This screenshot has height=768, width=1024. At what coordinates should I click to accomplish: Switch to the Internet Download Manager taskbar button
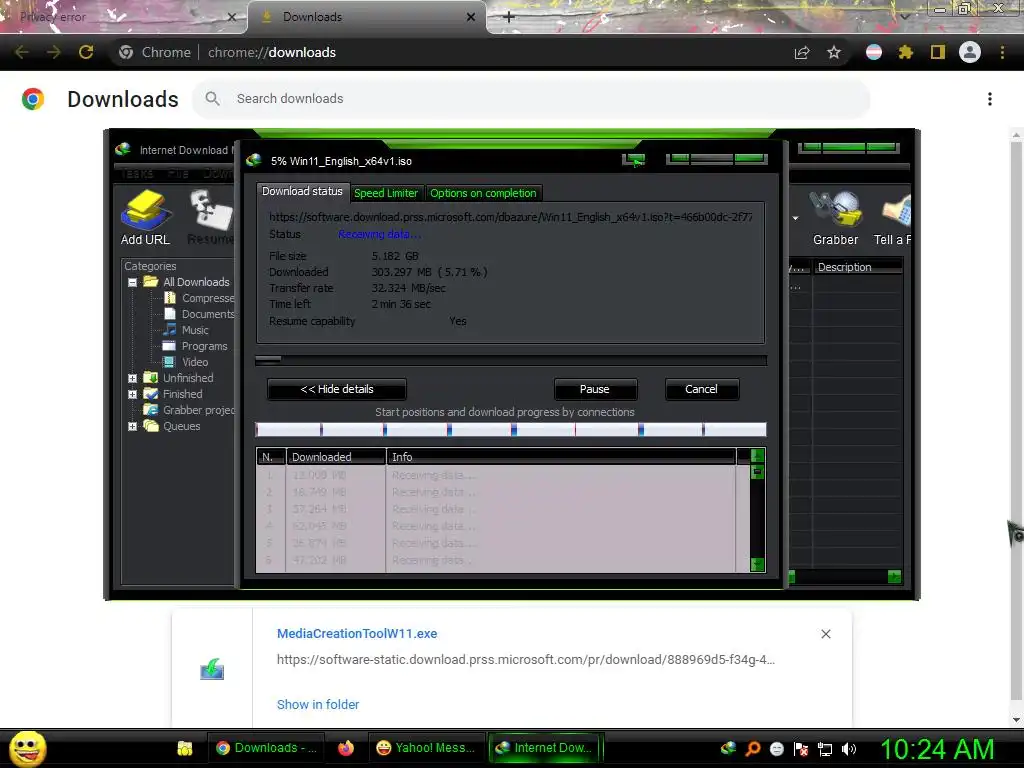(545, 748)
